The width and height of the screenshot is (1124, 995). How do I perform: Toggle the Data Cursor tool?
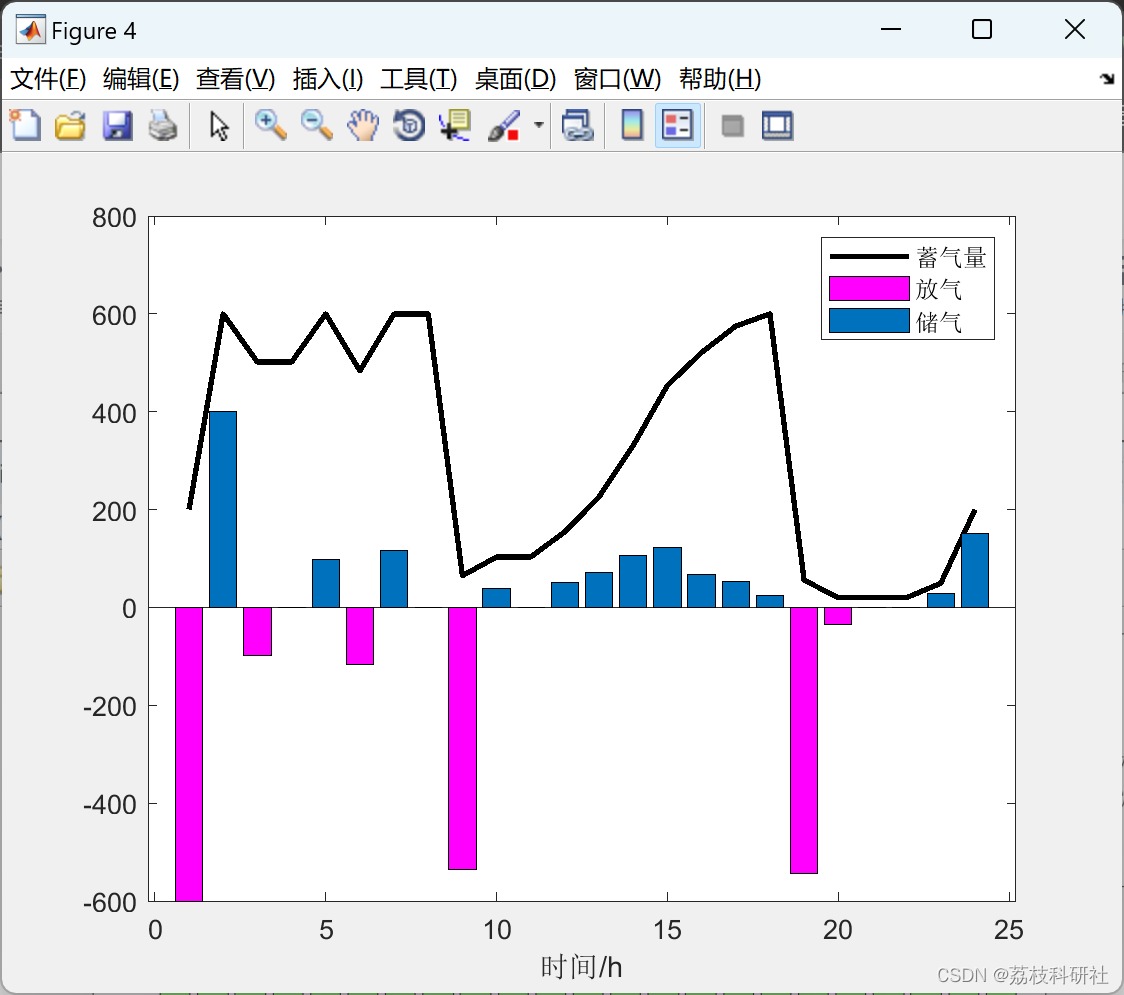455,125
